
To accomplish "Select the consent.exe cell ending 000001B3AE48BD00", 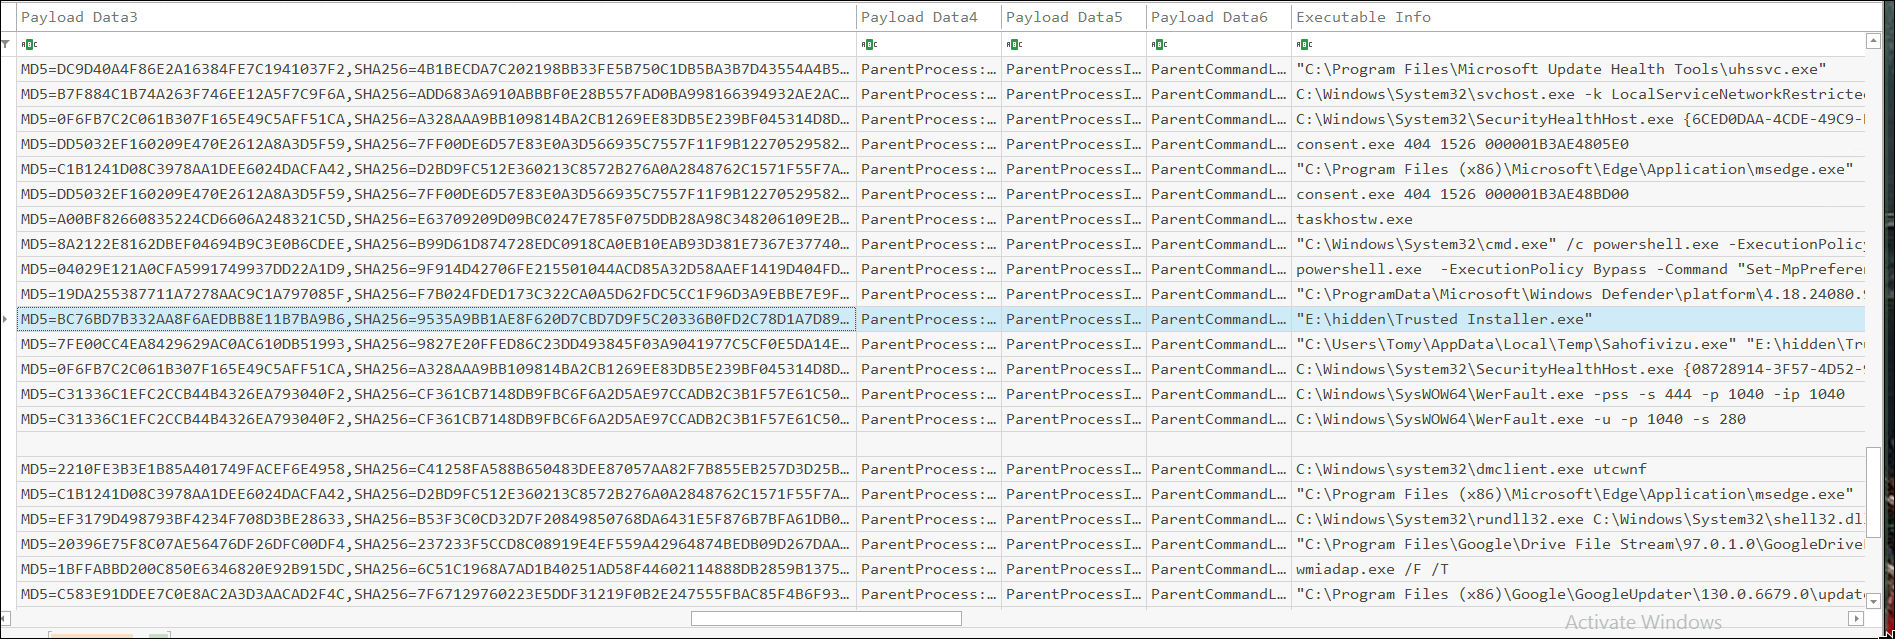I will [x=1578, y=194].
